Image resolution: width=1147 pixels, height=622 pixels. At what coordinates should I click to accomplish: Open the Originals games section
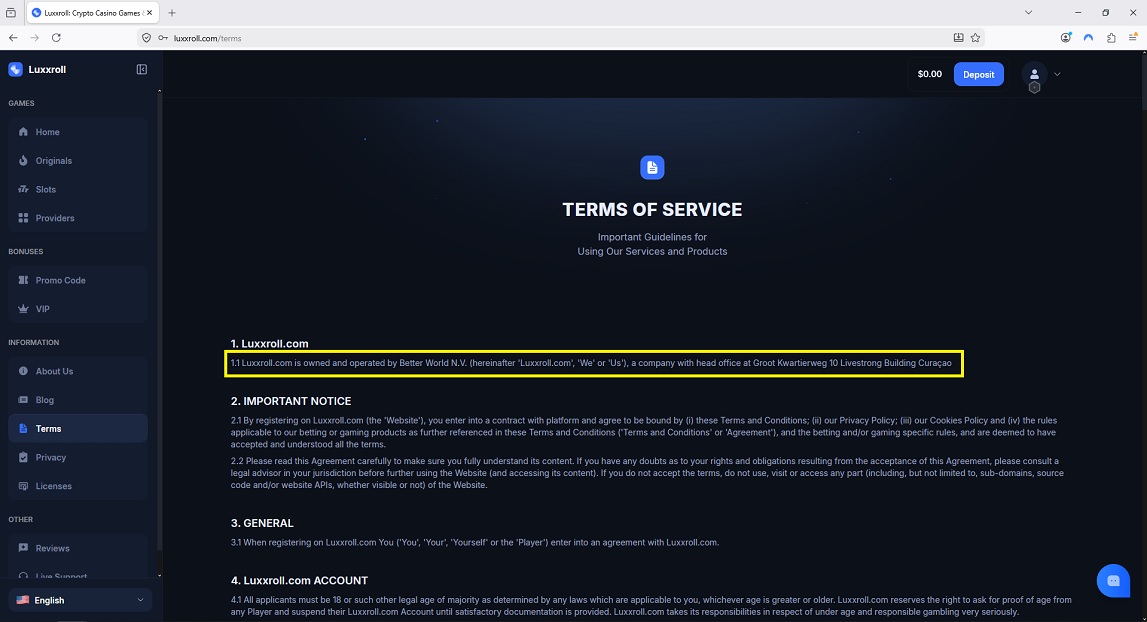(x=78, y=160)
